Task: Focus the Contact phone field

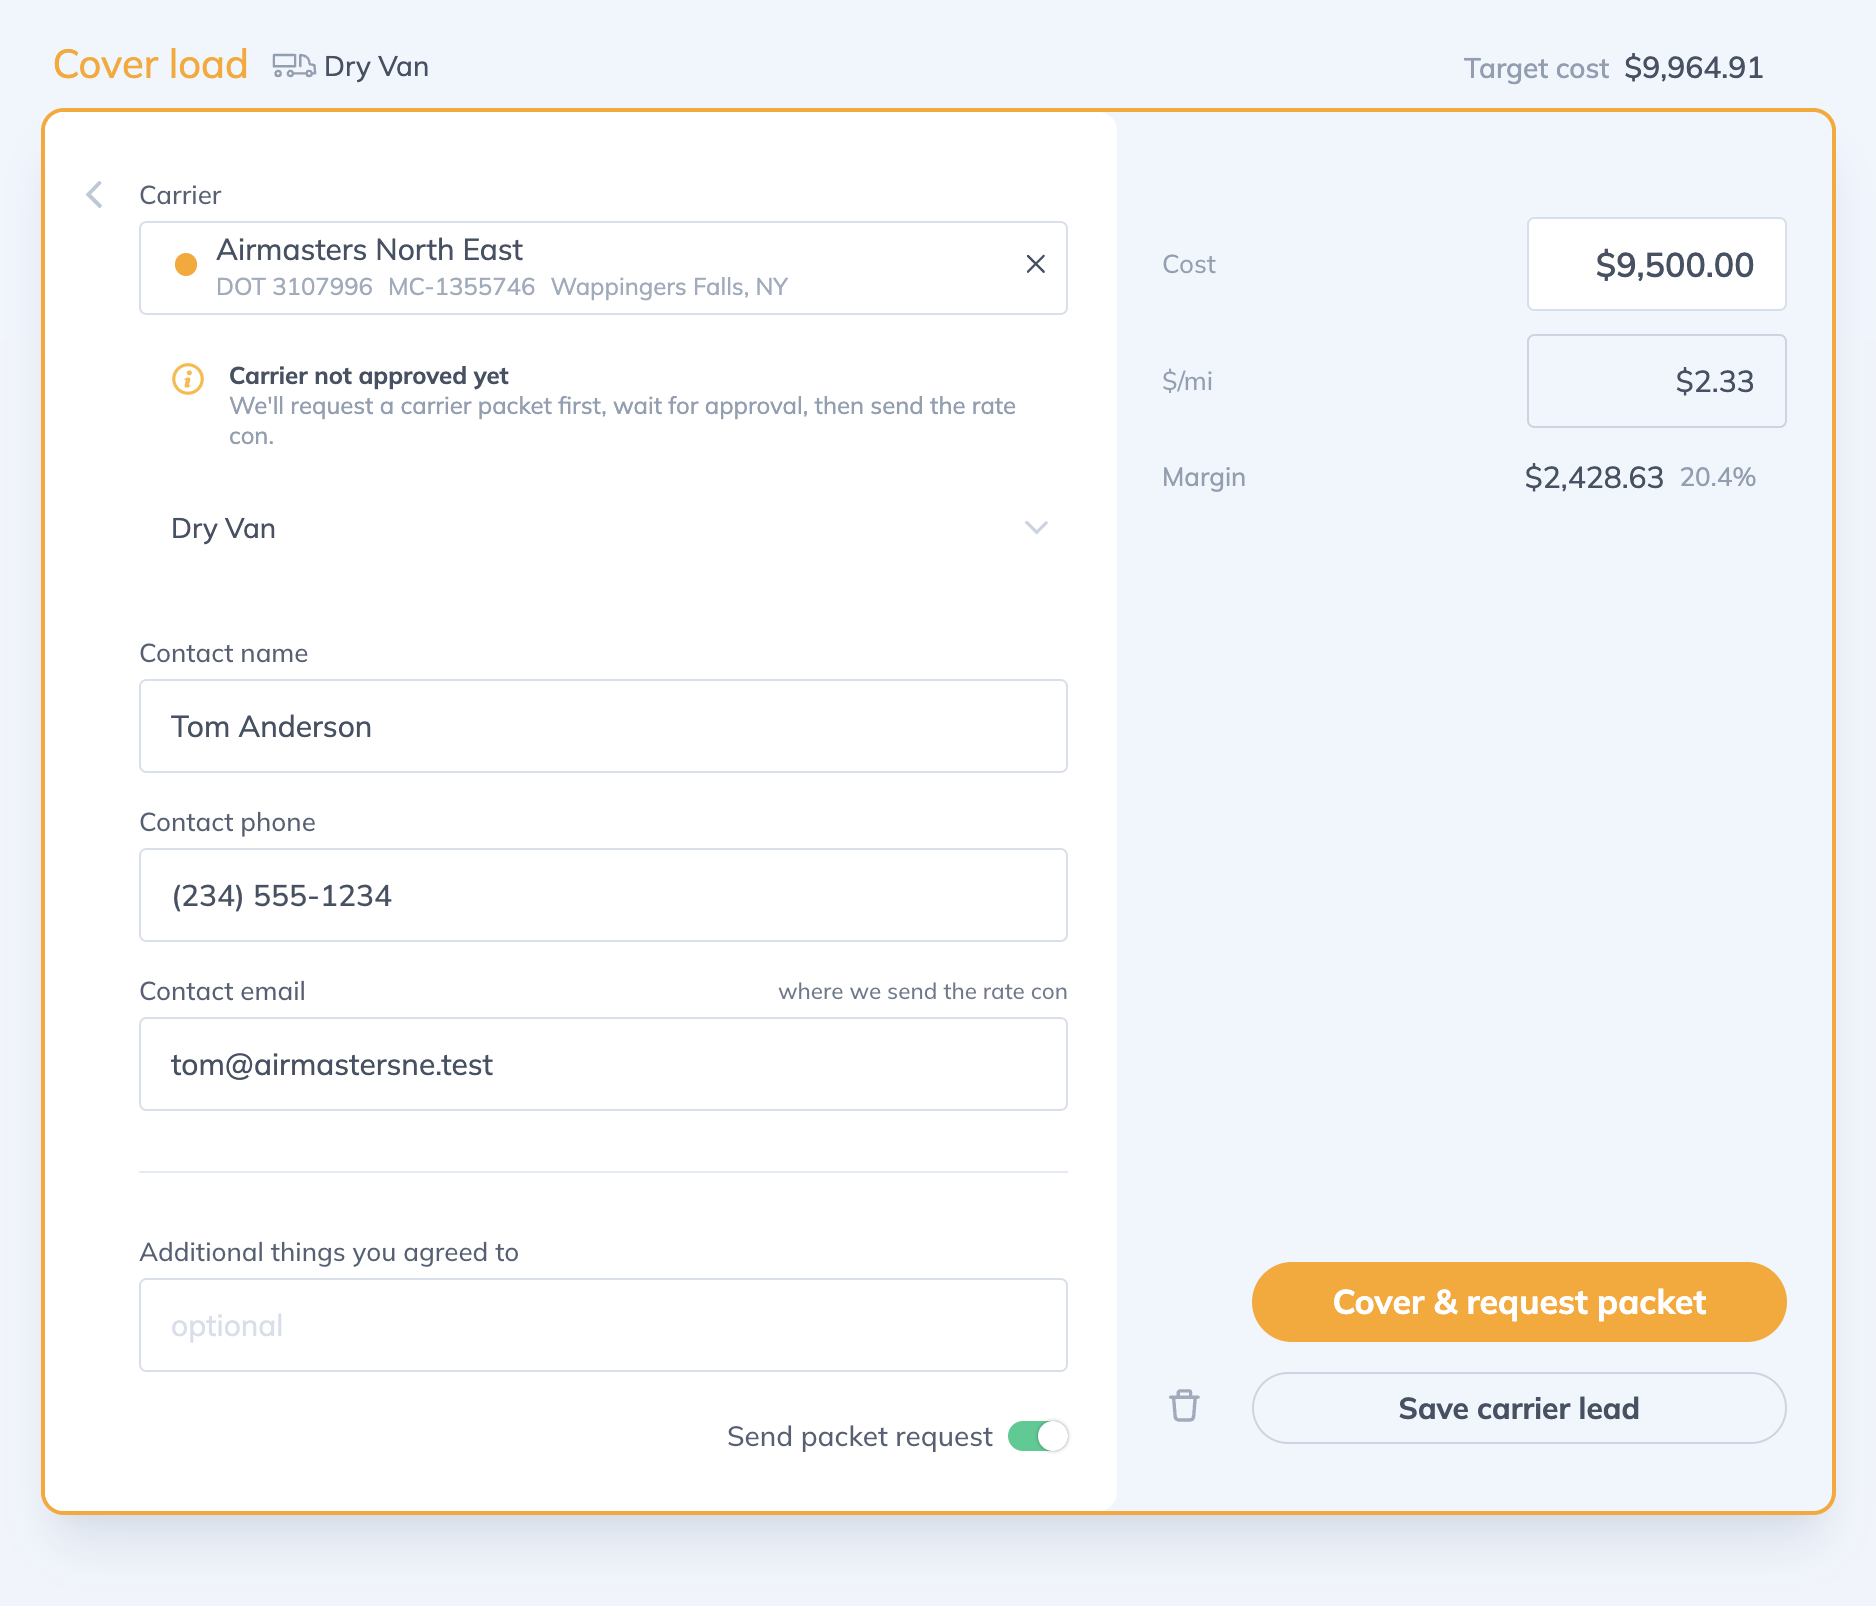Action: click(x=604, y=895)
